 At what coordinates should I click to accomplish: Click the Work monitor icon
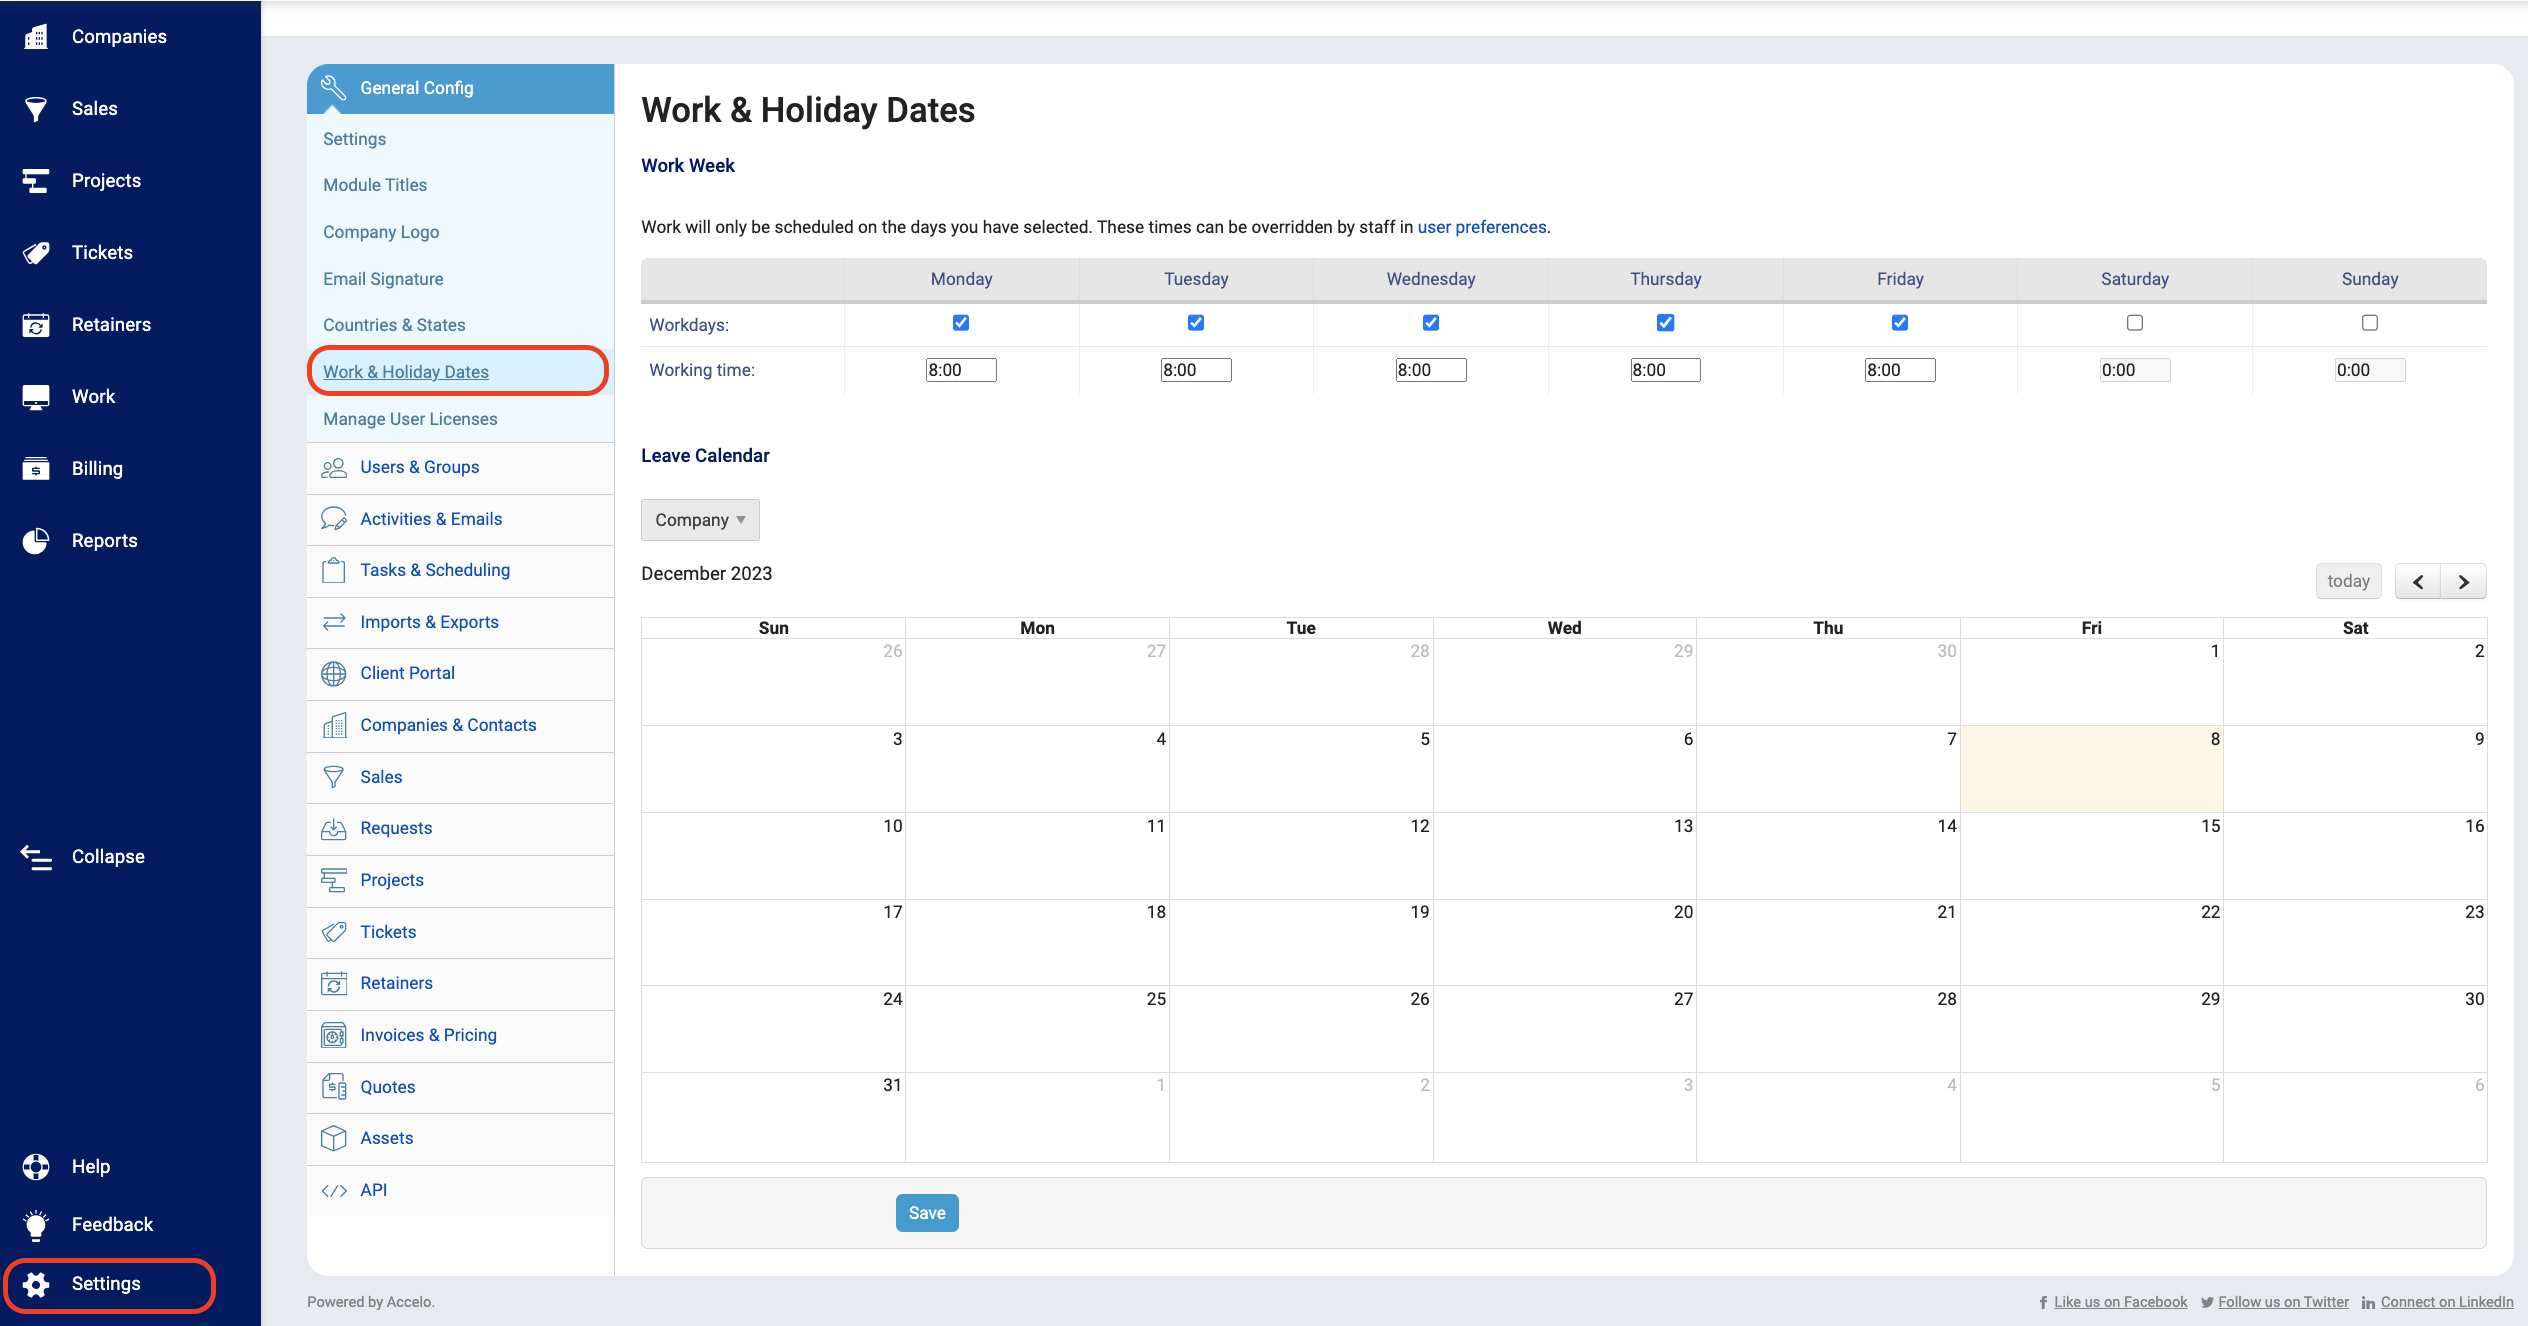coord(36,397)
